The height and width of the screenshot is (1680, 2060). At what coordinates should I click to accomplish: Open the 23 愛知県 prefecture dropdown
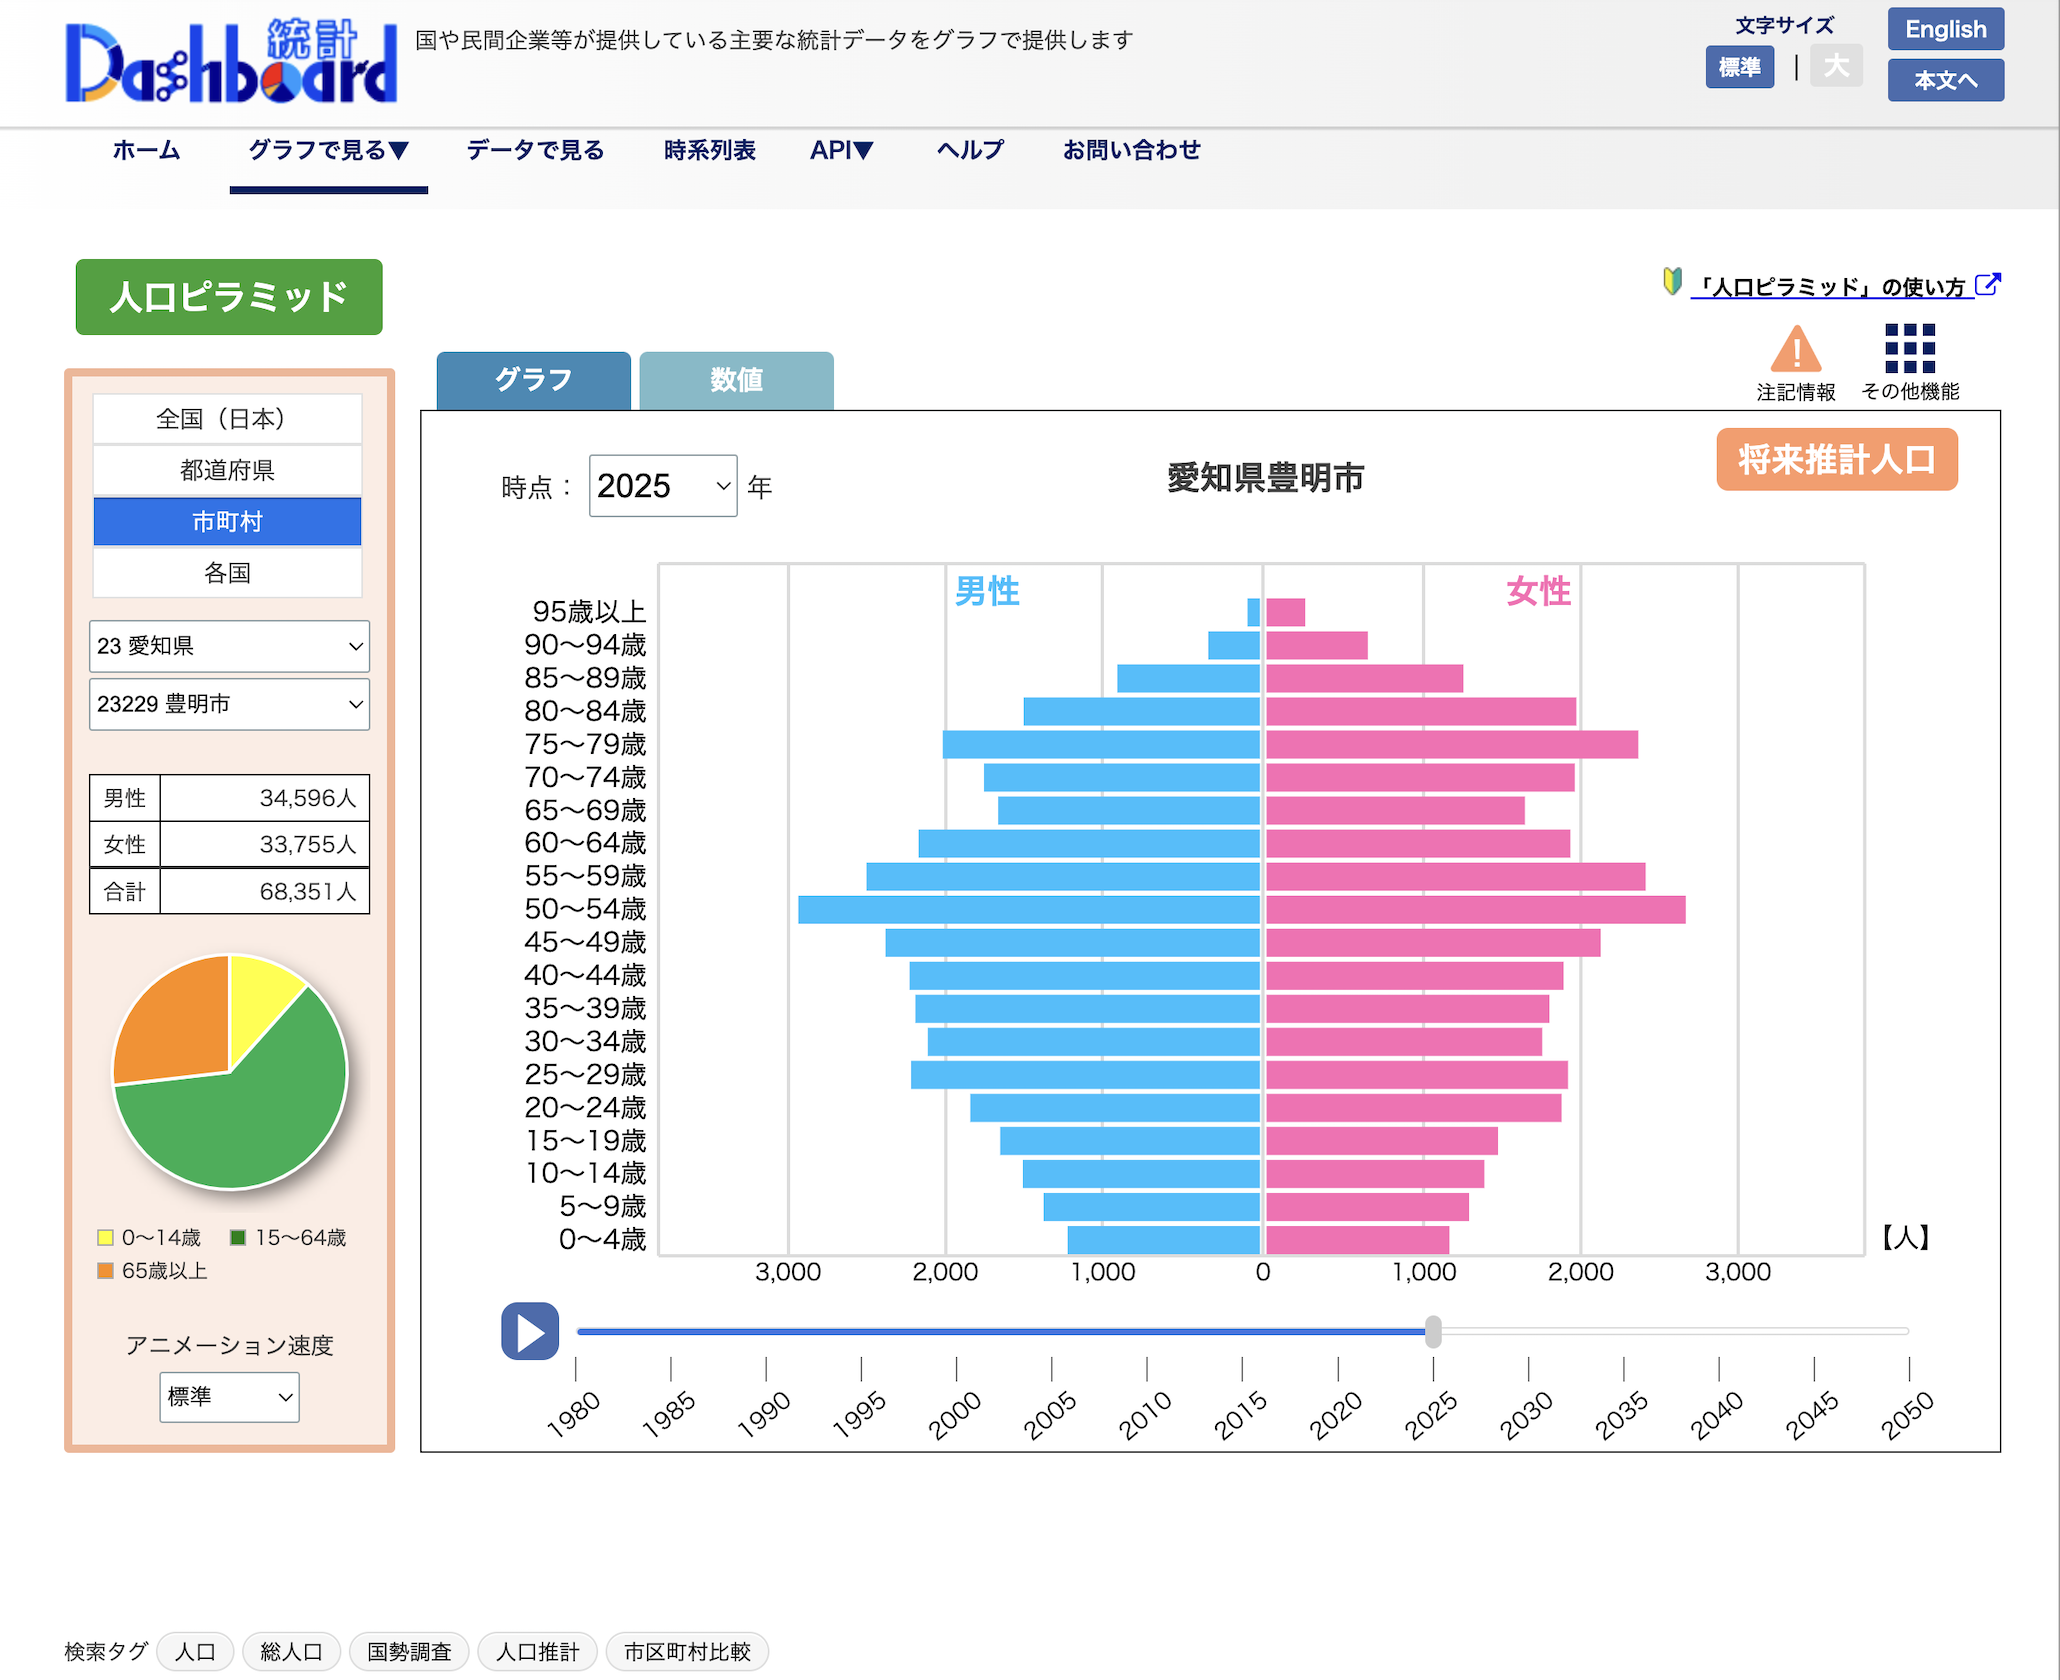pyautogui.click(x=229, y=646)
